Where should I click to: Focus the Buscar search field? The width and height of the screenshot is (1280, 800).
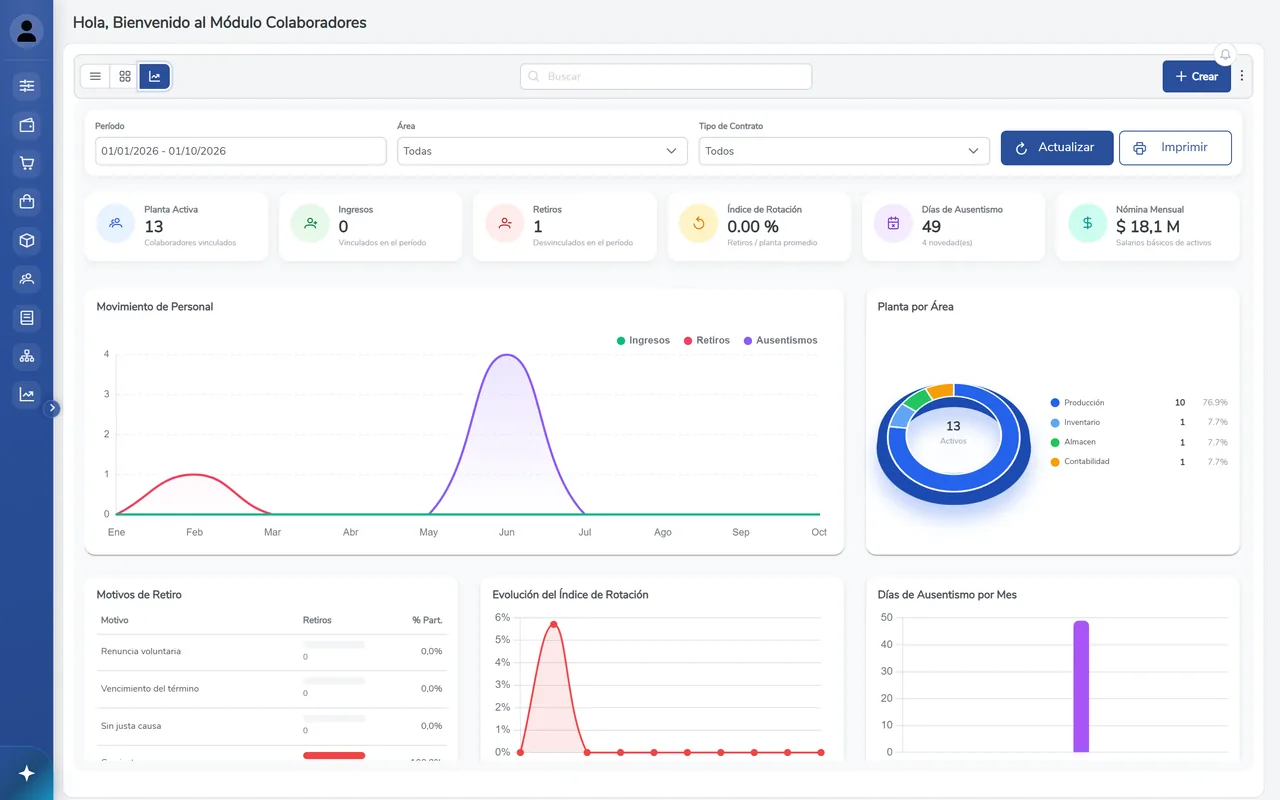tap(666, 76)
